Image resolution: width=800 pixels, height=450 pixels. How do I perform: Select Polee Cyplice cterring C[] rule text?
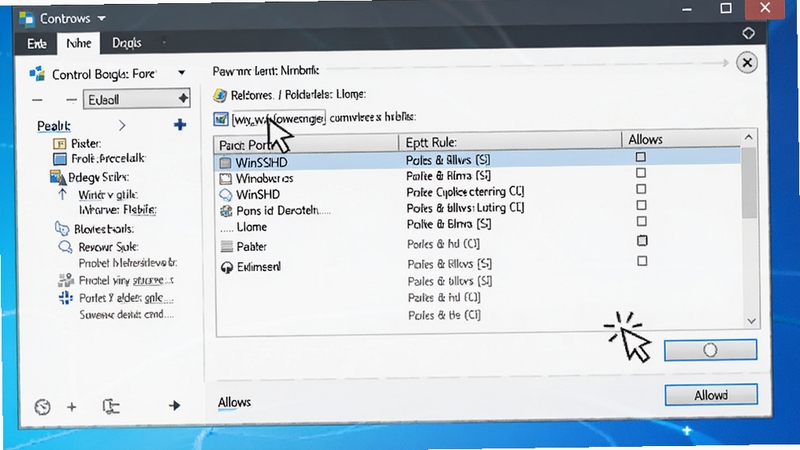point(465,192)
